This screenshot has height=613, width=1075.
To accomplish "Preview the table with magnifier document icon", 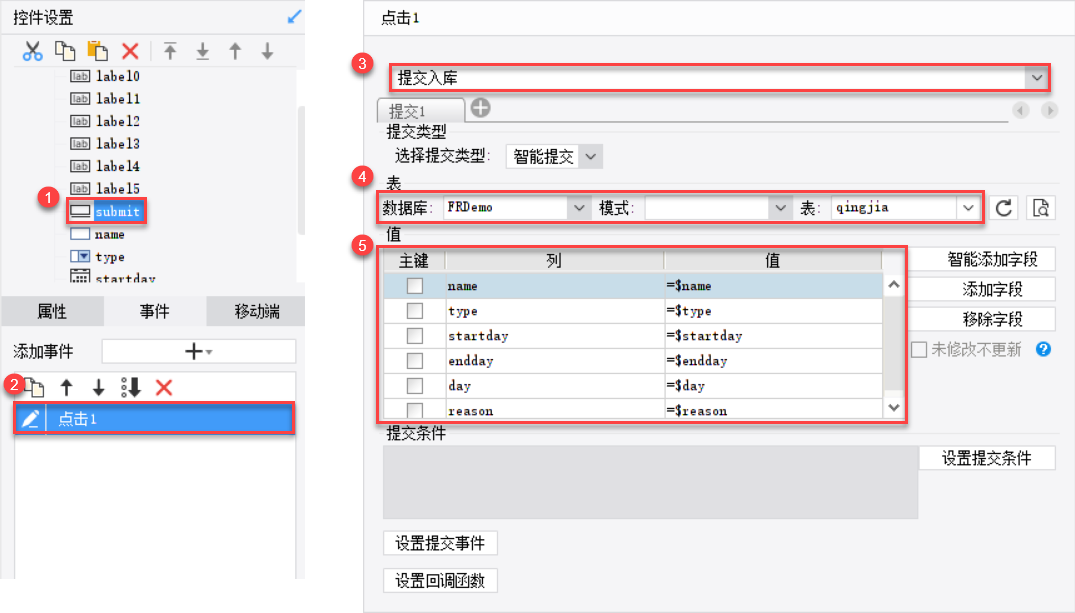I will (1041, 208).
